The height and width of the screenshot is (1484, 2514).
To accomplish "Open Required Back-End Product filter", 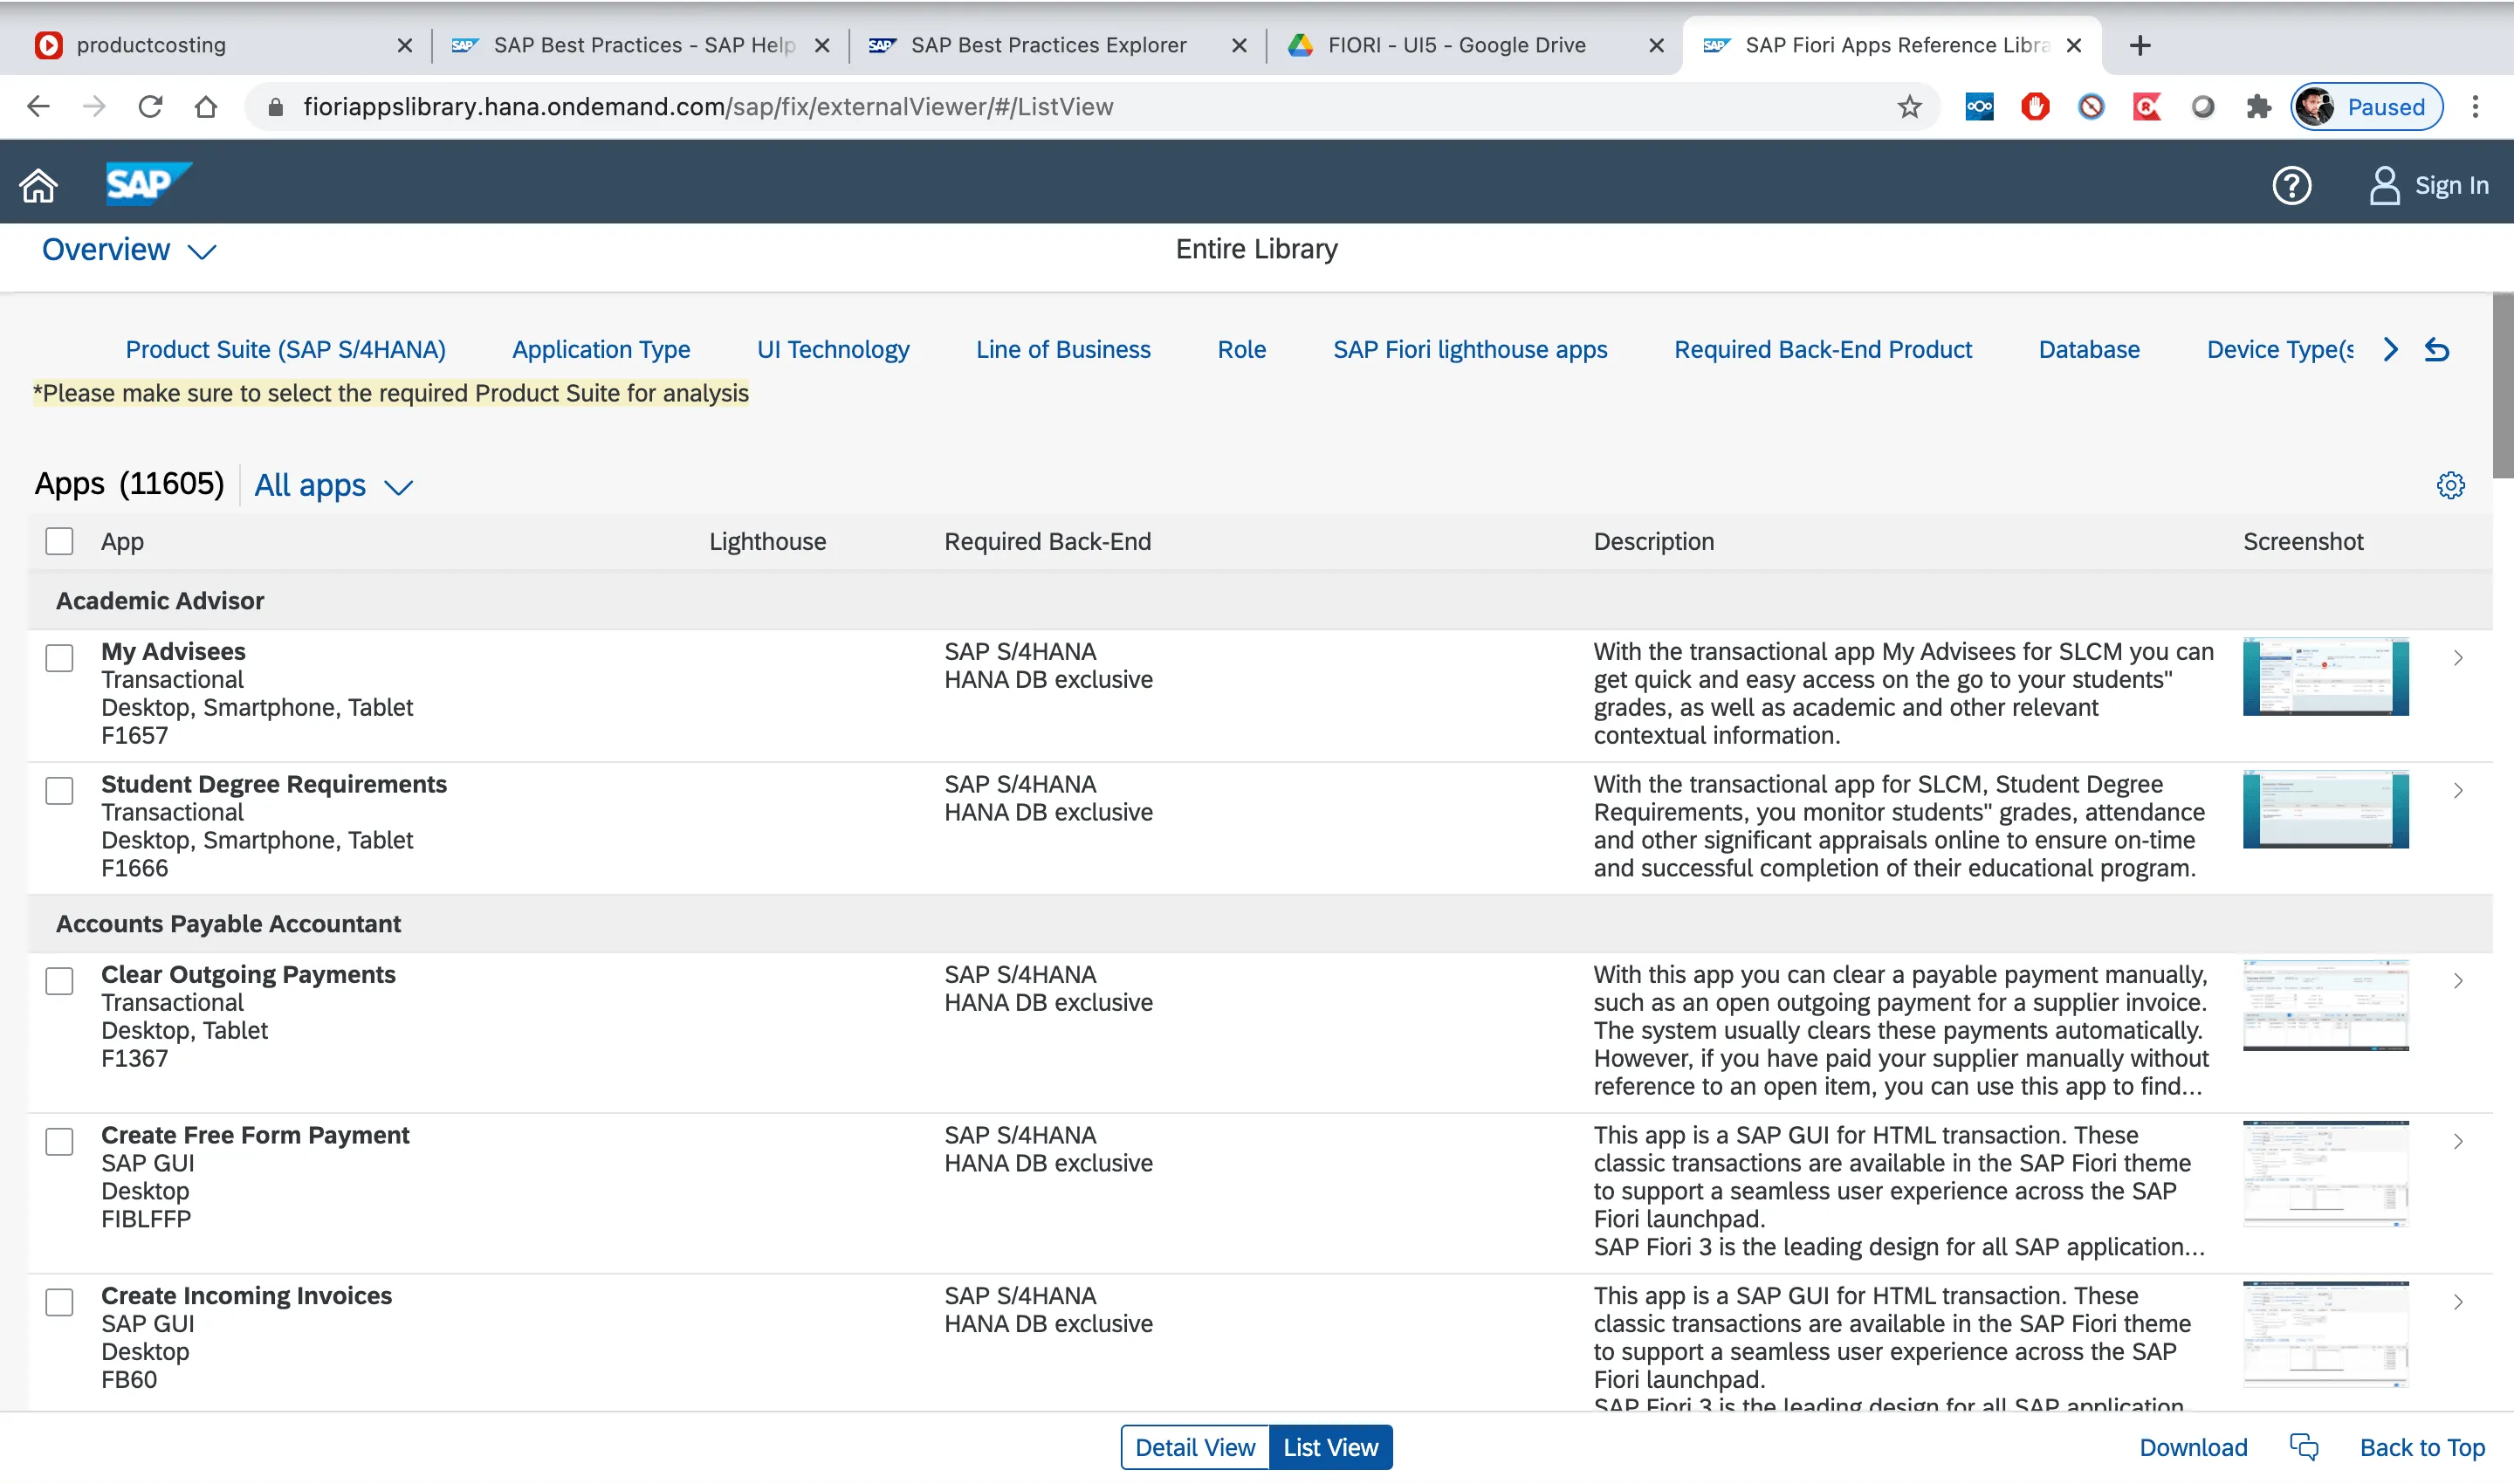I will pyautogui.click(x=1822, y=349).
